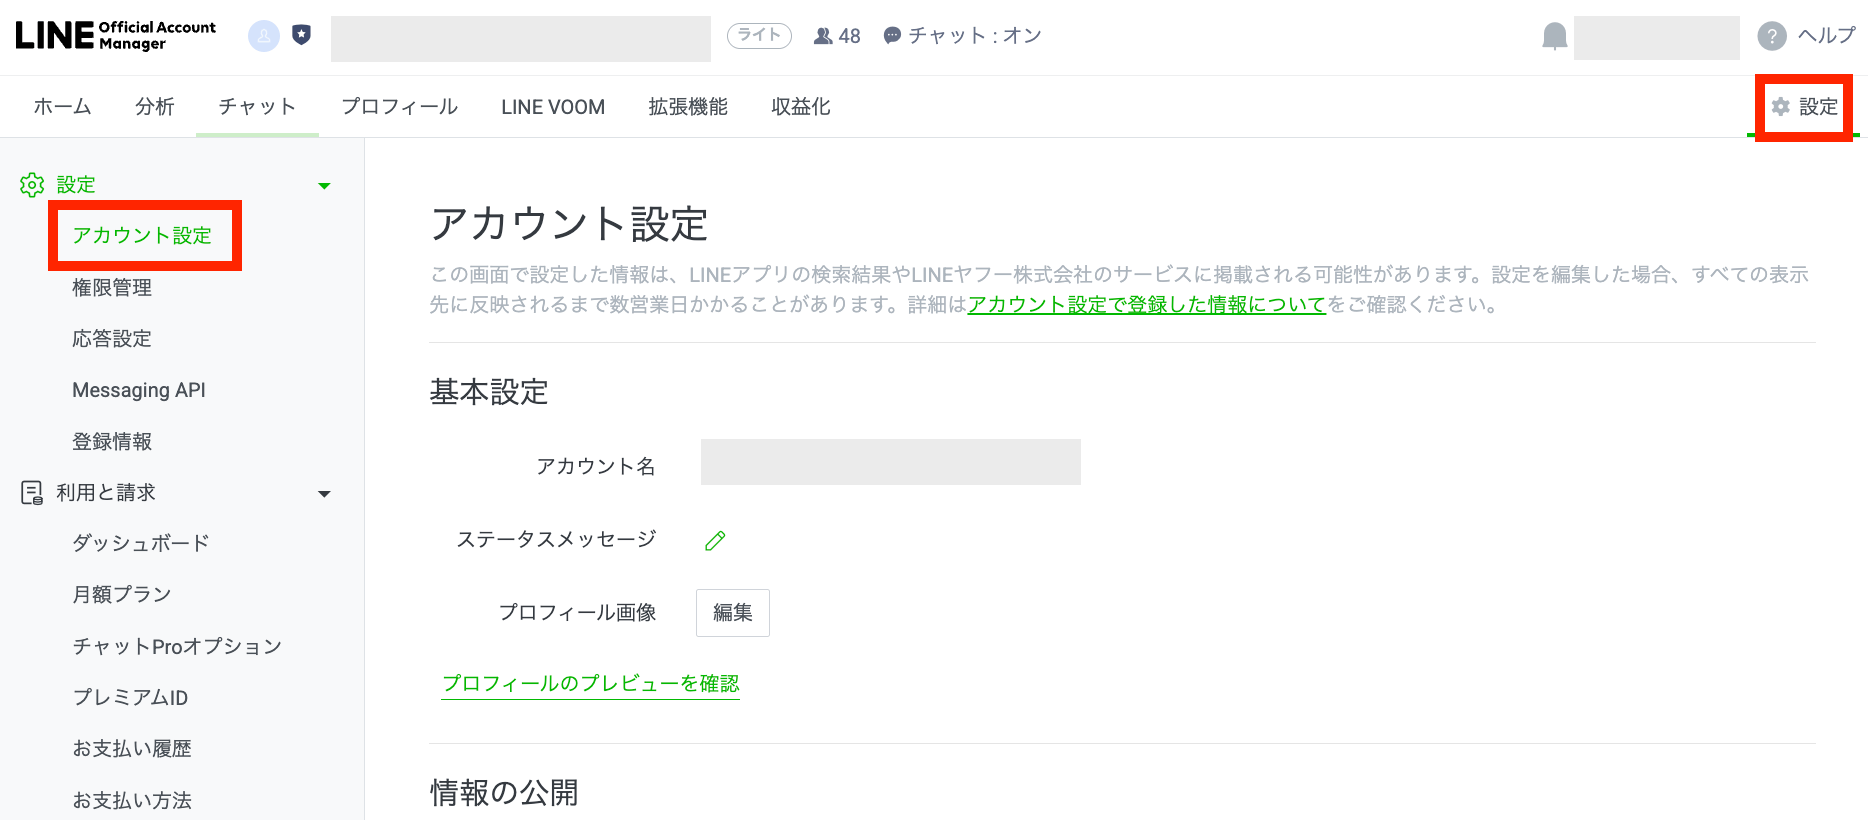
Task: Click the LINE Official Account Manager logo
Action: [116, 36]
